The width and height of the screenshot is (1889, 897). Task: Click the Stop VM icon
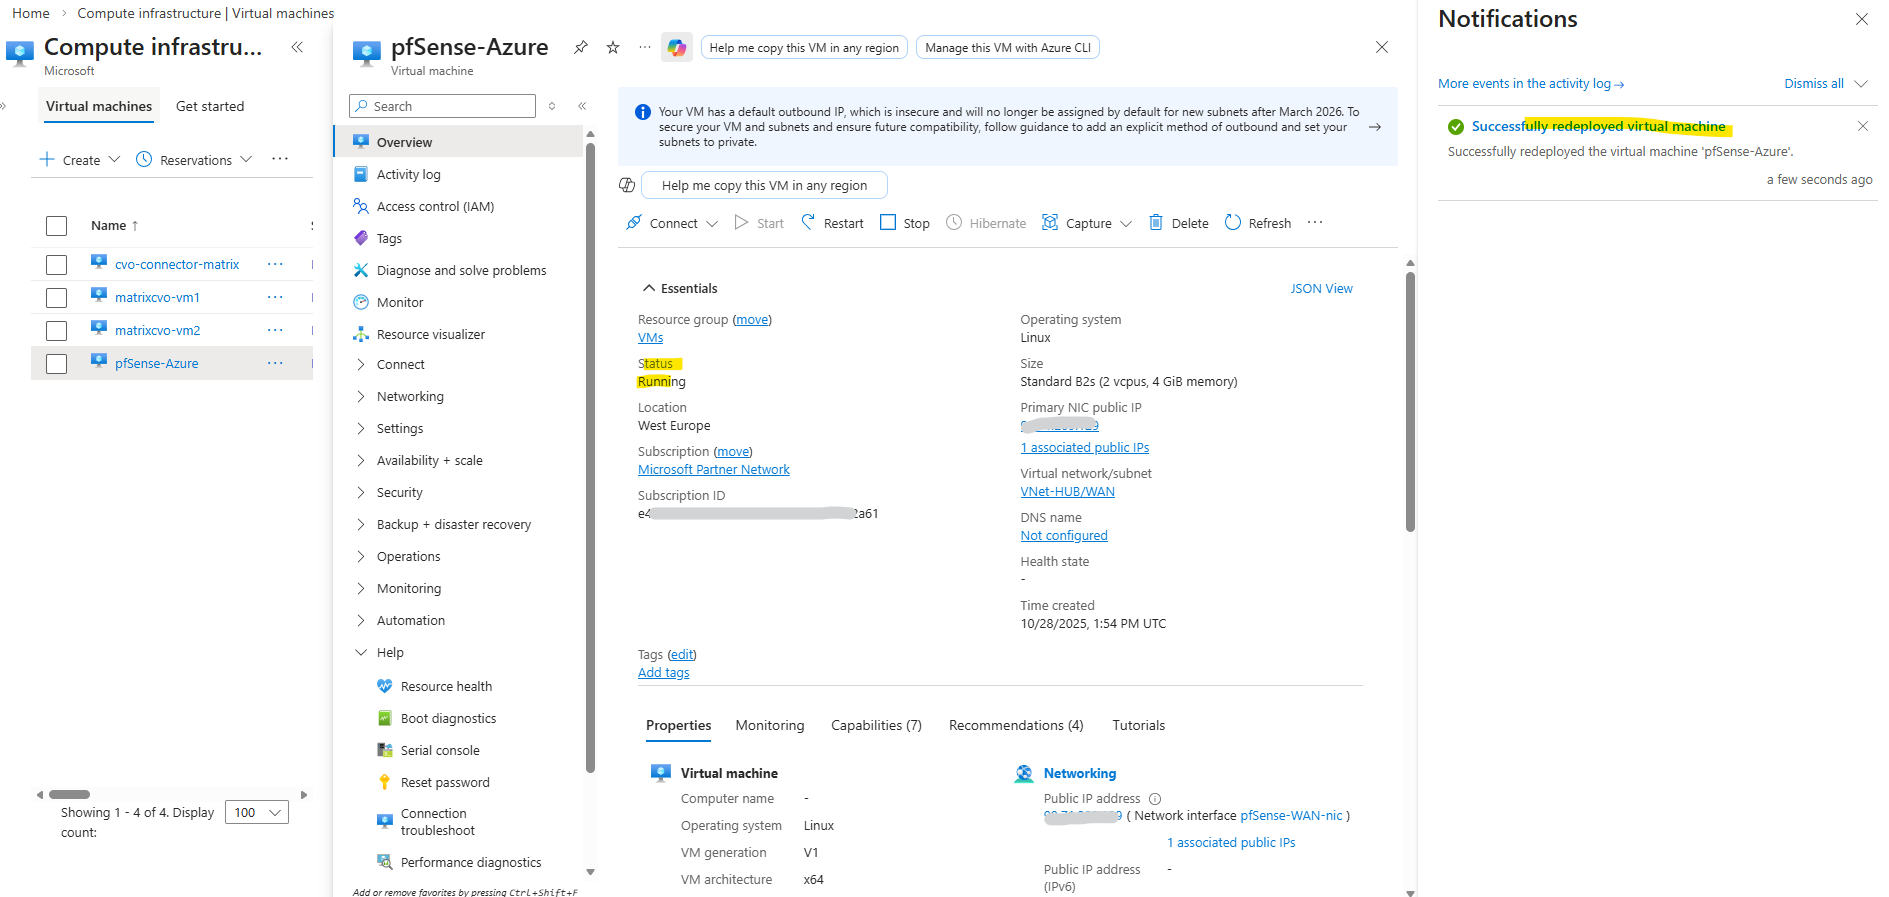click(888, 223)
